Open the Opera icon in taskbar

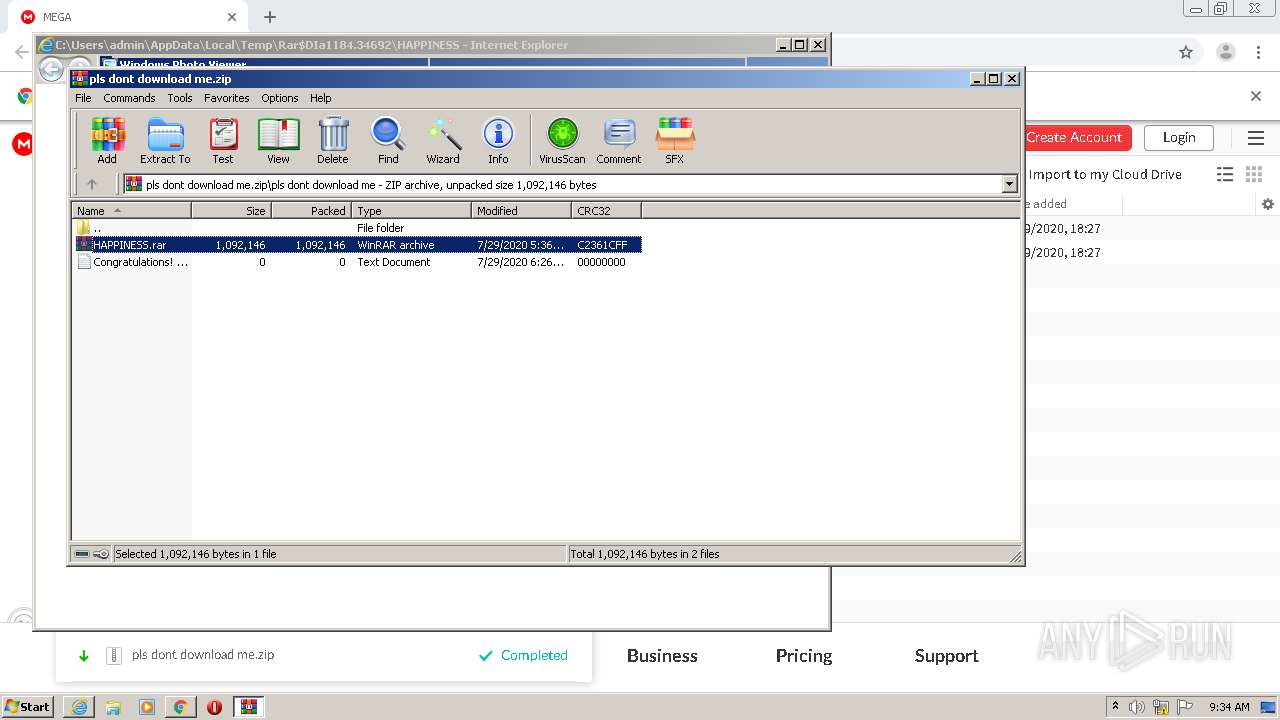214,707
